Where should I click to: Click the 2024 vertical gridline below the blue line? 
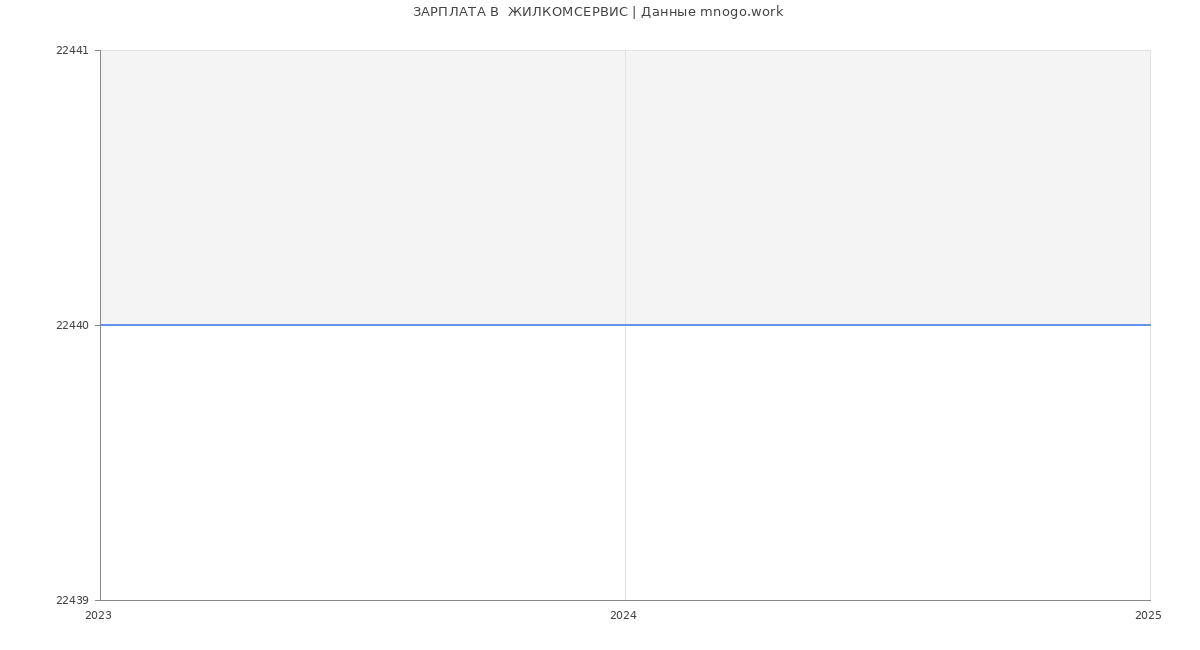tap(625, 462)
